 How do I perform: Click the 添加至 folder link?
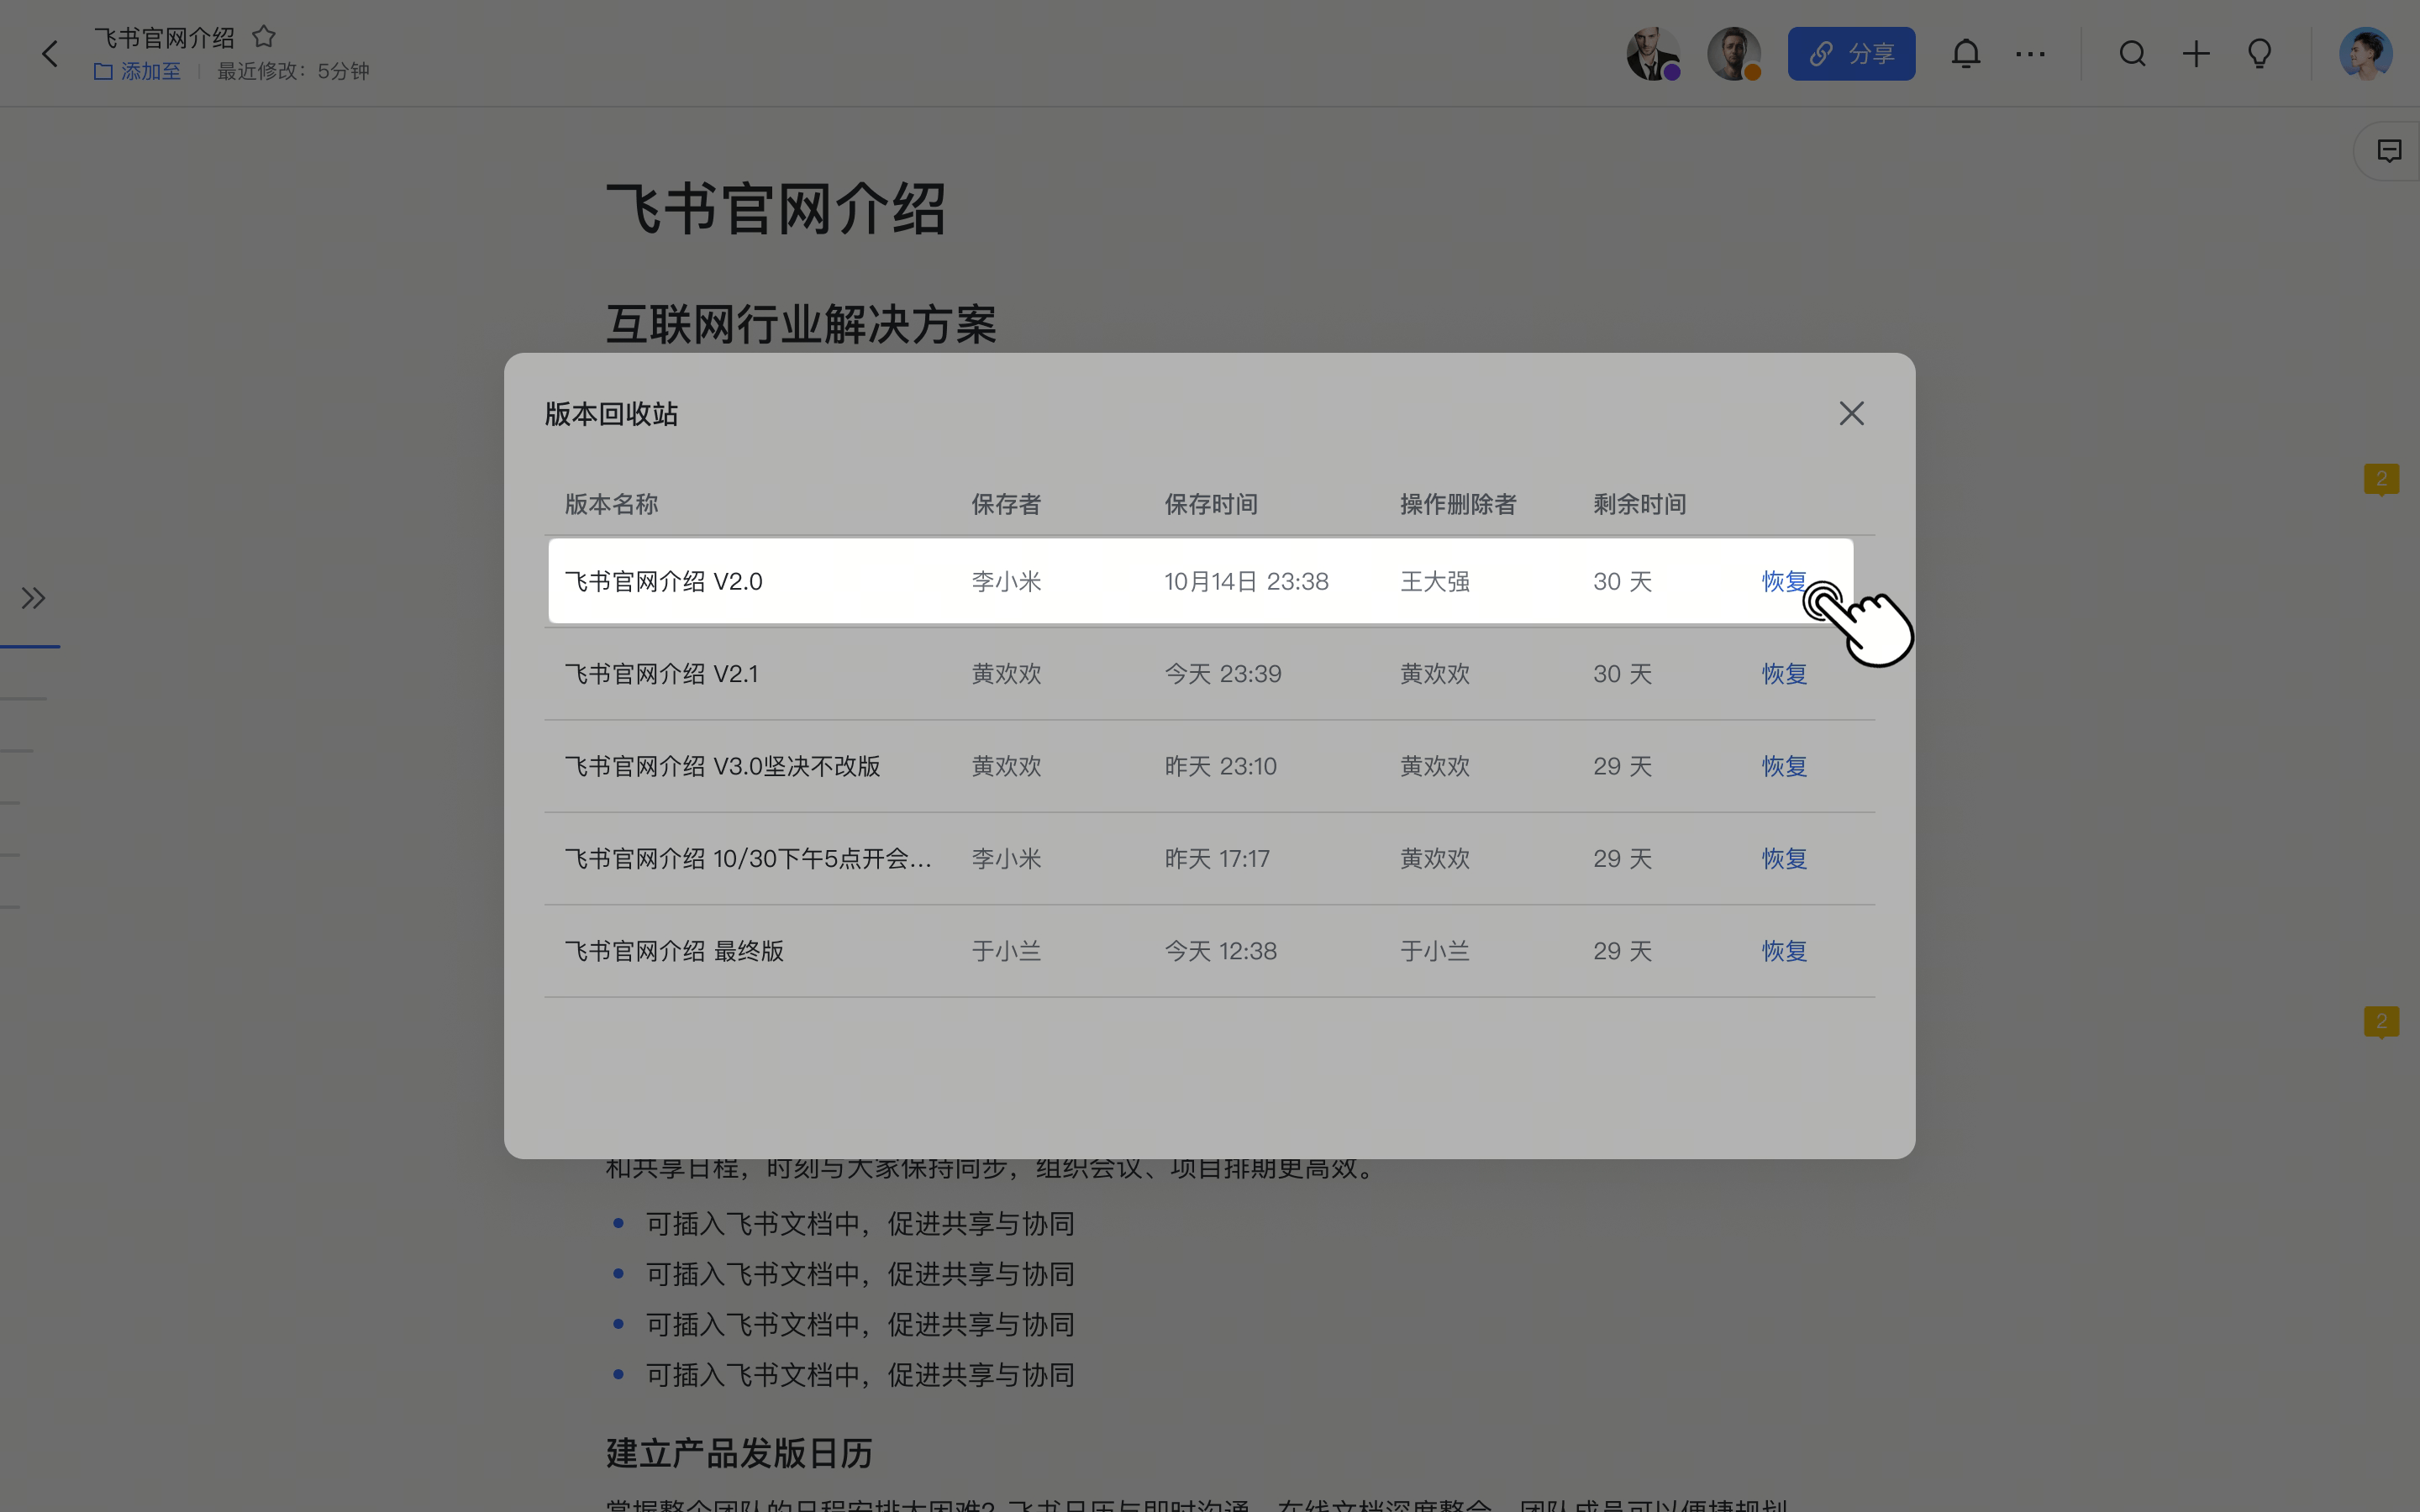(138, 71)
